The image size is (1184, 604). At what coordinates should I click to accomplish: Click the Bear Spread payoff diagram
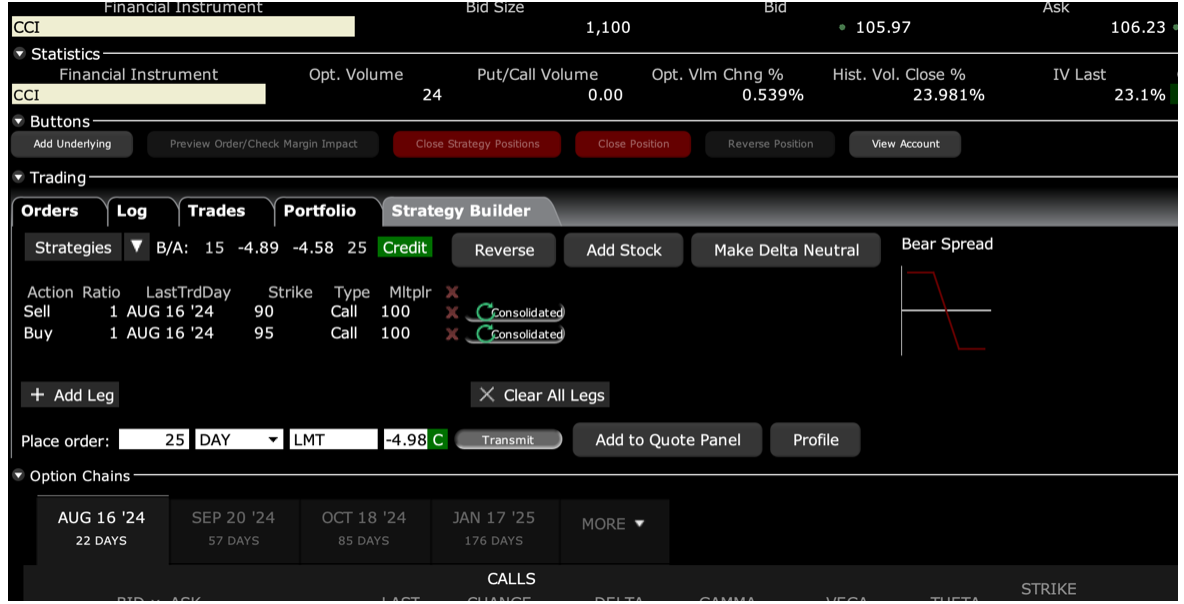tap(946, 310)
